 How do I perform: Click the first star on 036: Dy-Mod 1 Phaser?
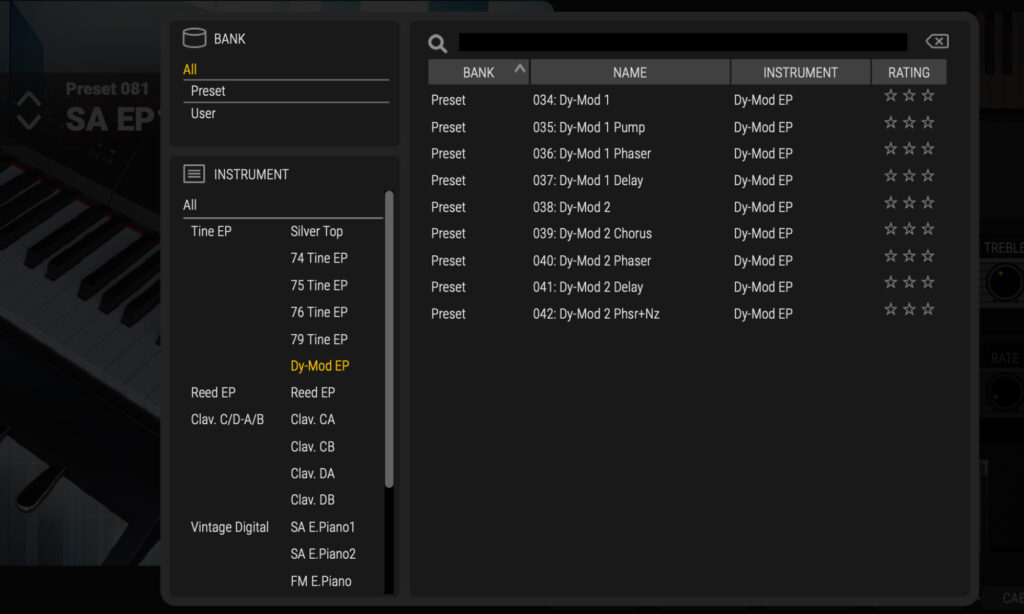click(x=891, y=148)
